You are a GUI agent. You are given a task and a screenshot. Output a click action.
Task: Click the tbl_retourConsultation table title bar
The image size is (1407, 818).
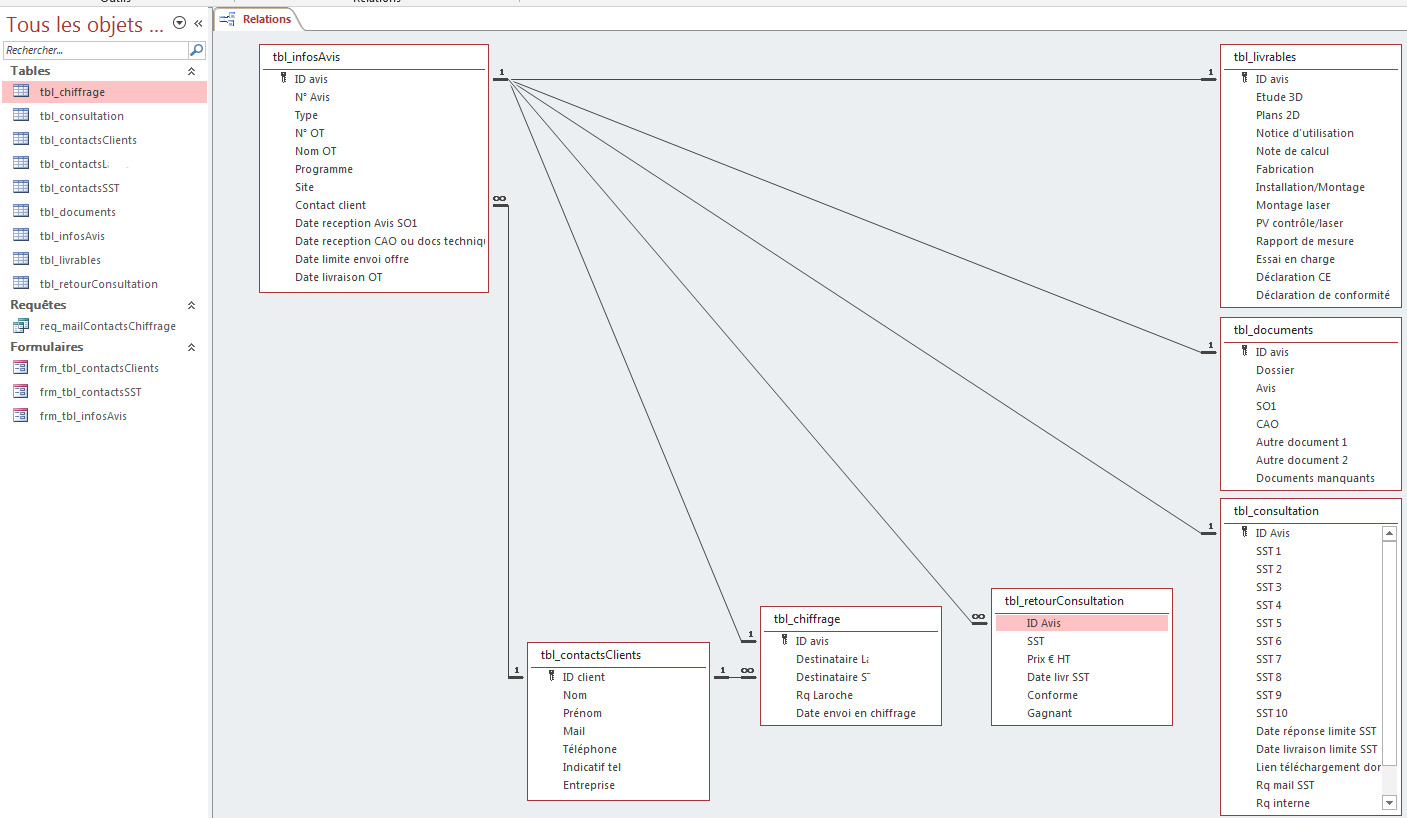(1082, 600)
